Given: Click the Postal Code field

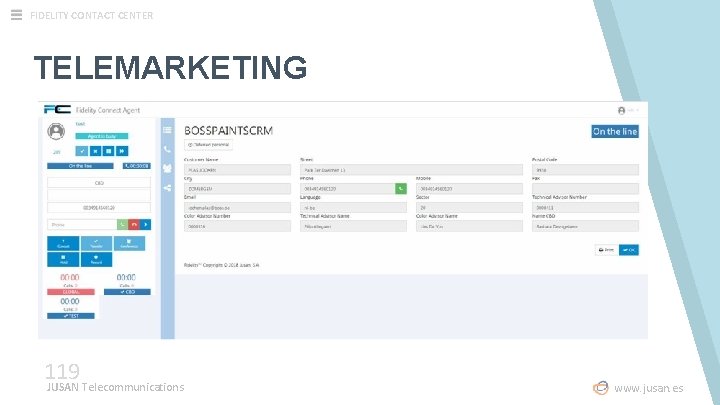Looking at the screenshot, I should (x=585, y=170).
